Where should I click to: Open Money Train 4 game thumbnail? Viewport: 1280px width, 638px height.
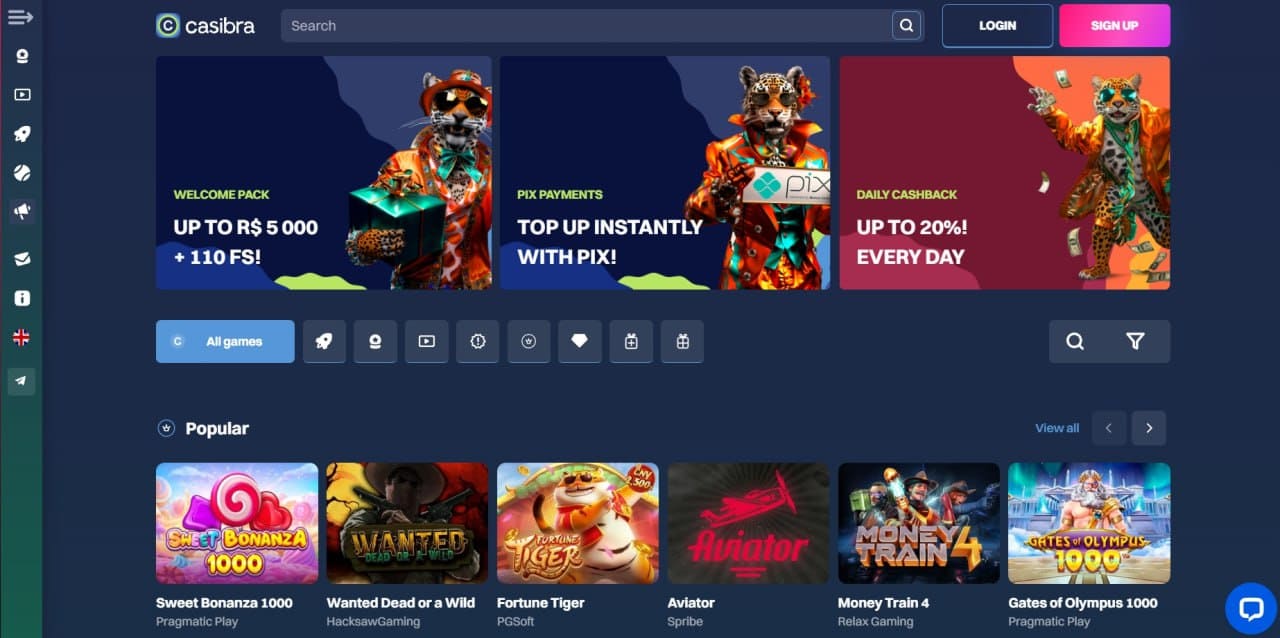(x=919, y=523)
